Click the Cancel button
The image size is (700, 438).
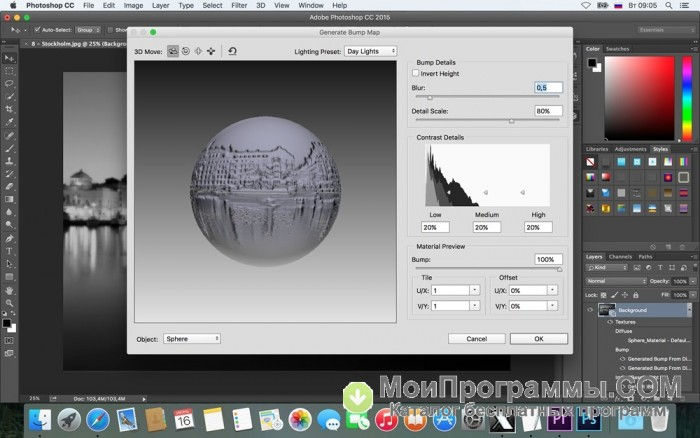476,339
